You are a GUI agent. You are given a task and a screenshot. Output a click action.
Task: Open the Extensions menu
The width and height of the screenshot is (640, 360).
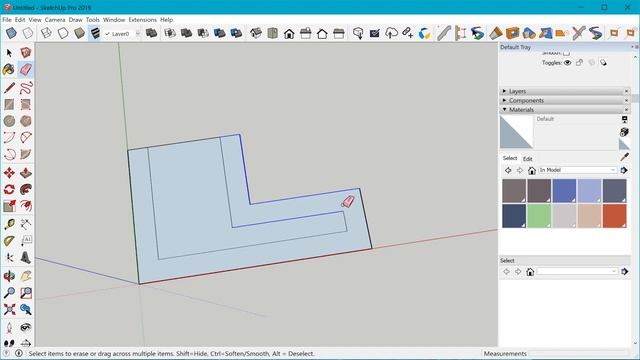tap(142, 20)
